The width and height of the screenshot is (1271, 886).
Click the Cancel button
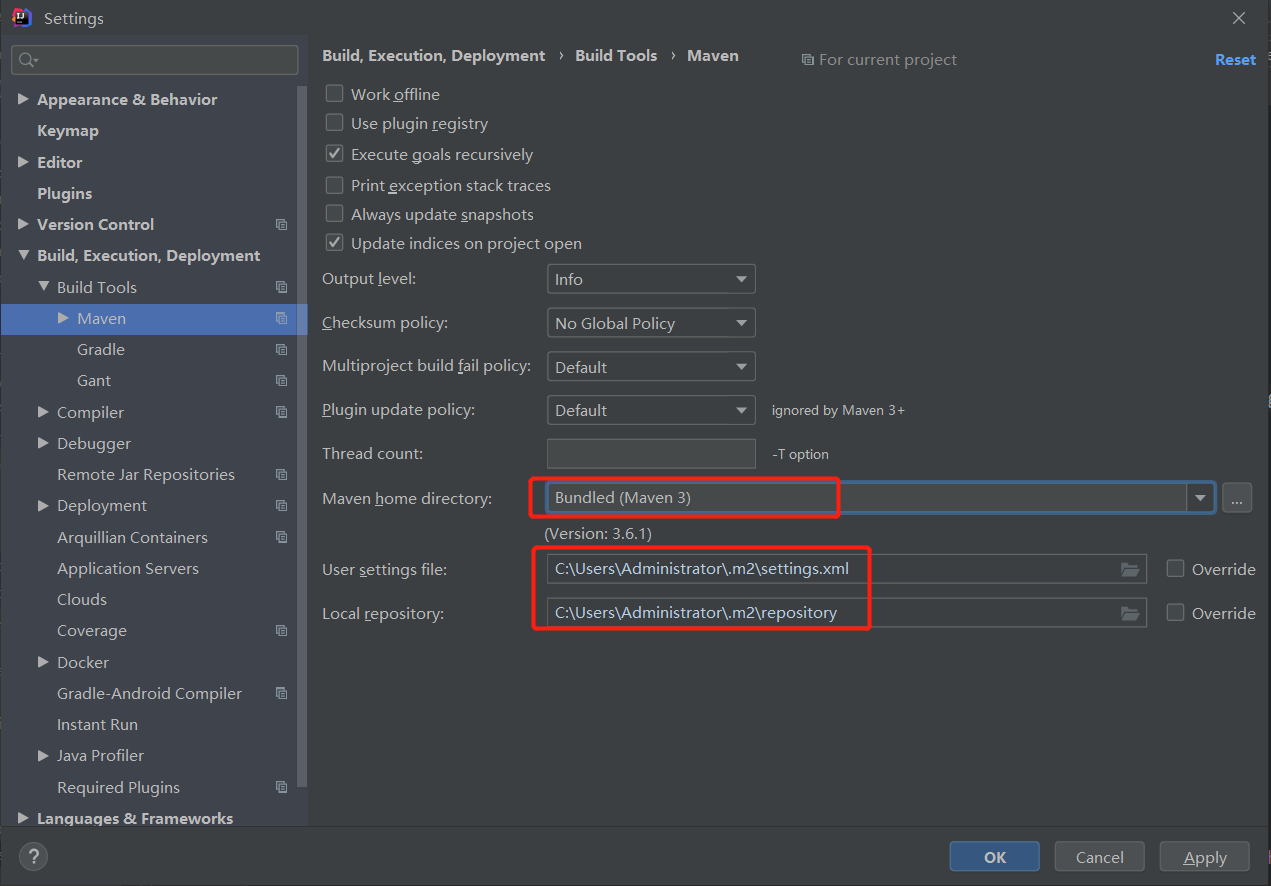(1100, 857)
